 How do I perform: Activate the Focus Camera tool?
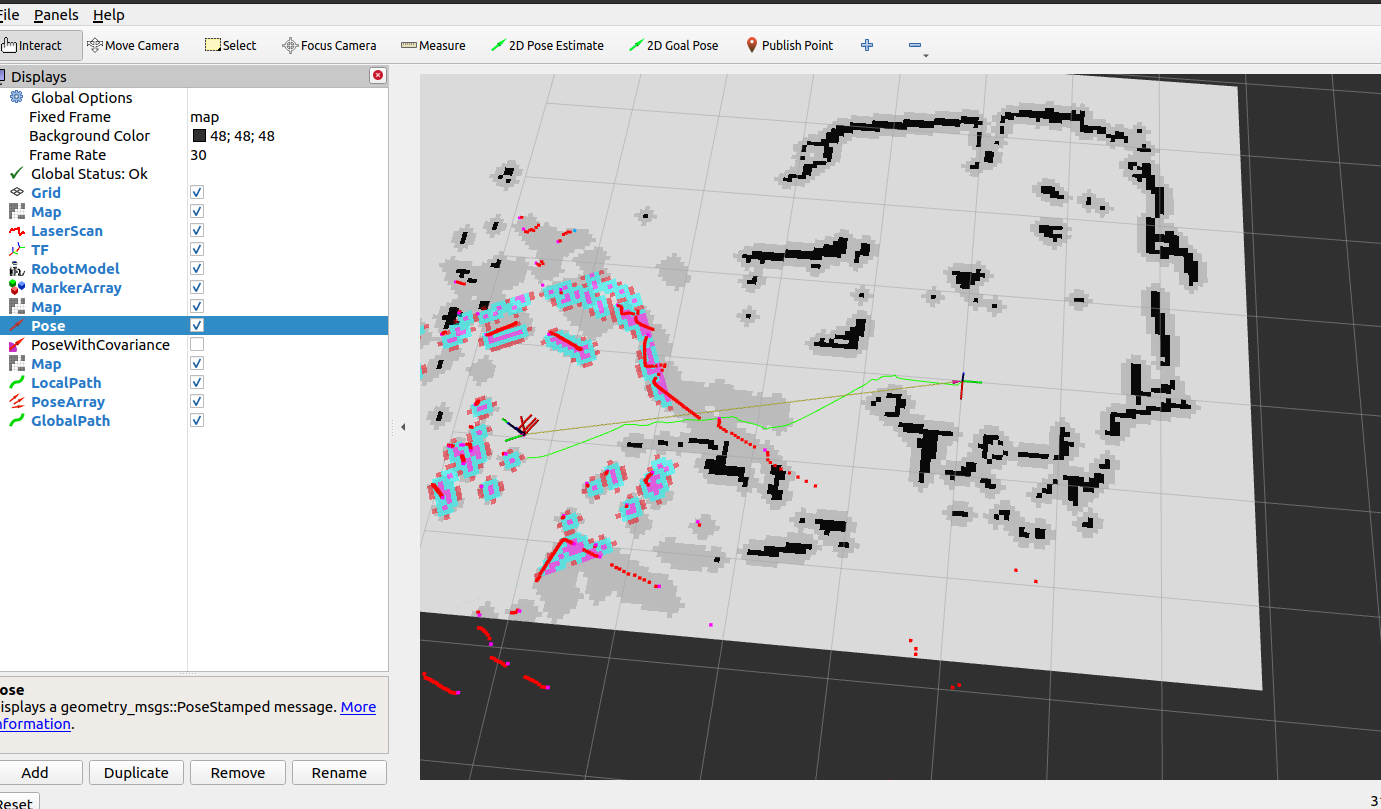pos(329,45)
